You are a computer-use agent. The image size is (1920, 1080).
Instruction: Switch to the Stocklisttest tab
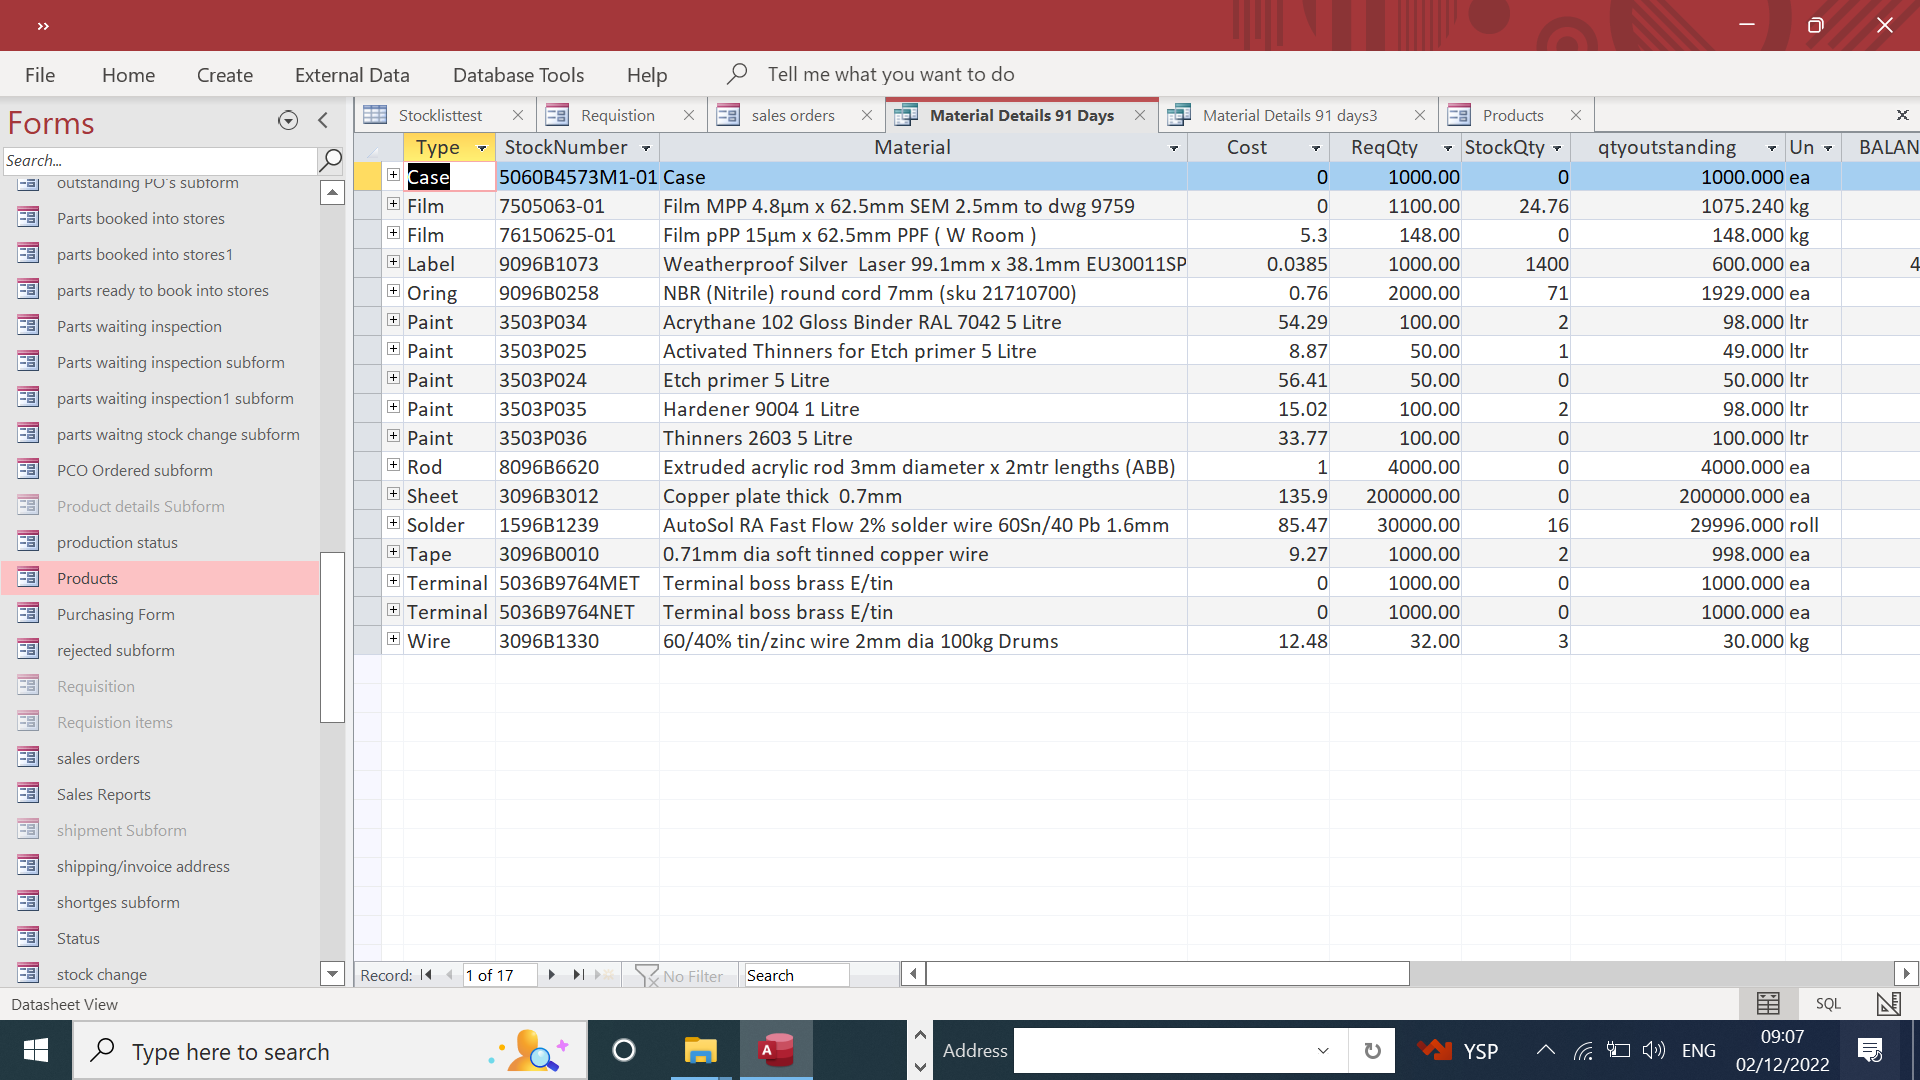coord(440,115)
